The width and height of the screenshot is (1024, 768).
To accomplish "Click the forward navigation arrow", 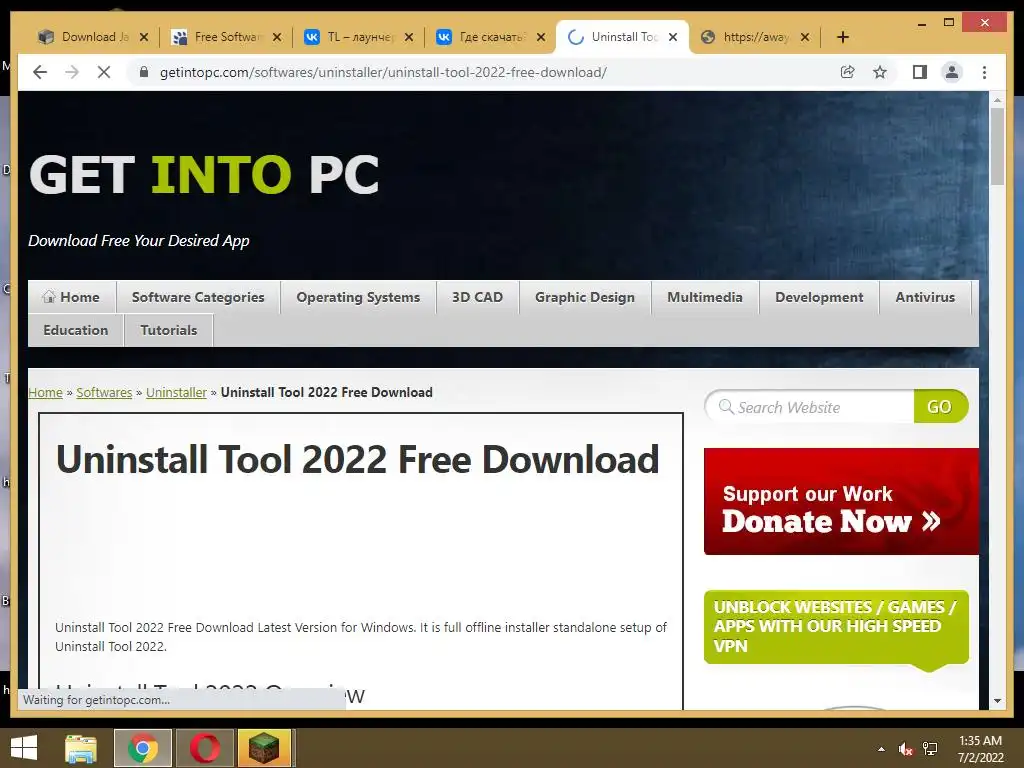I will tap(72, 72).
